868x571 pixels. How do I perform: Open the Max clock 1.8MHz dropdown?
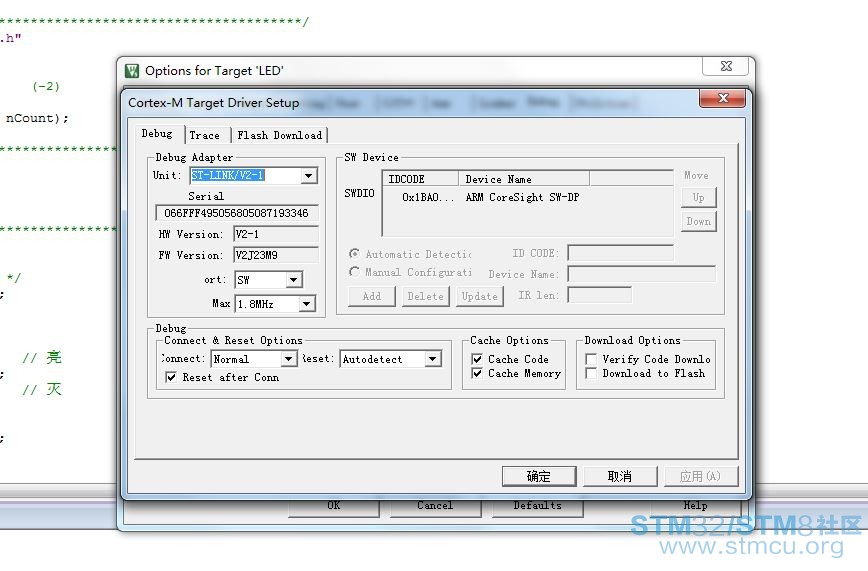coord(307,303)
